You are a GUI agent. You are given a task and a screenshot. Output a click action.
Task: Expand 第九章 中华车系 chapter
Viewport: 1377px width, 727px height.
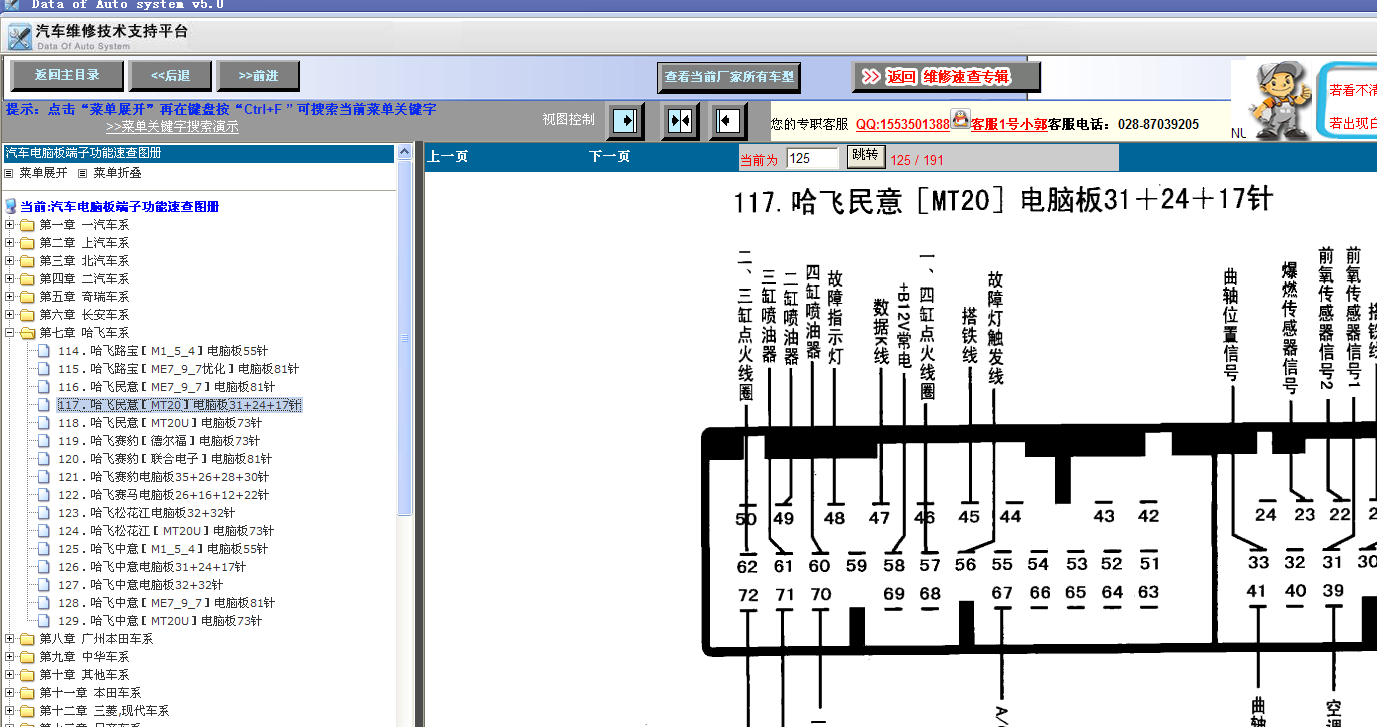click(10, 657)
